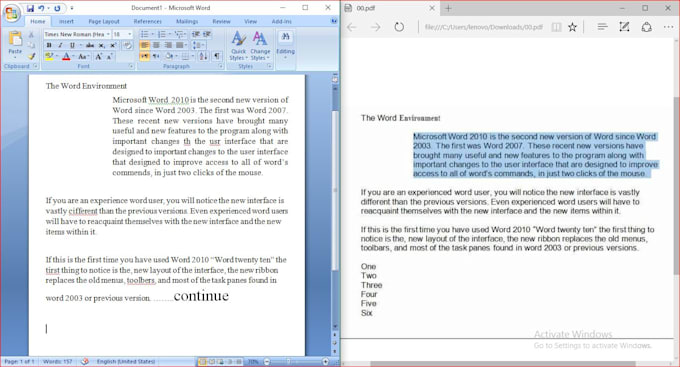Toggle Bold formatting
The image size is (680, 367).
[x=49, y=45]
